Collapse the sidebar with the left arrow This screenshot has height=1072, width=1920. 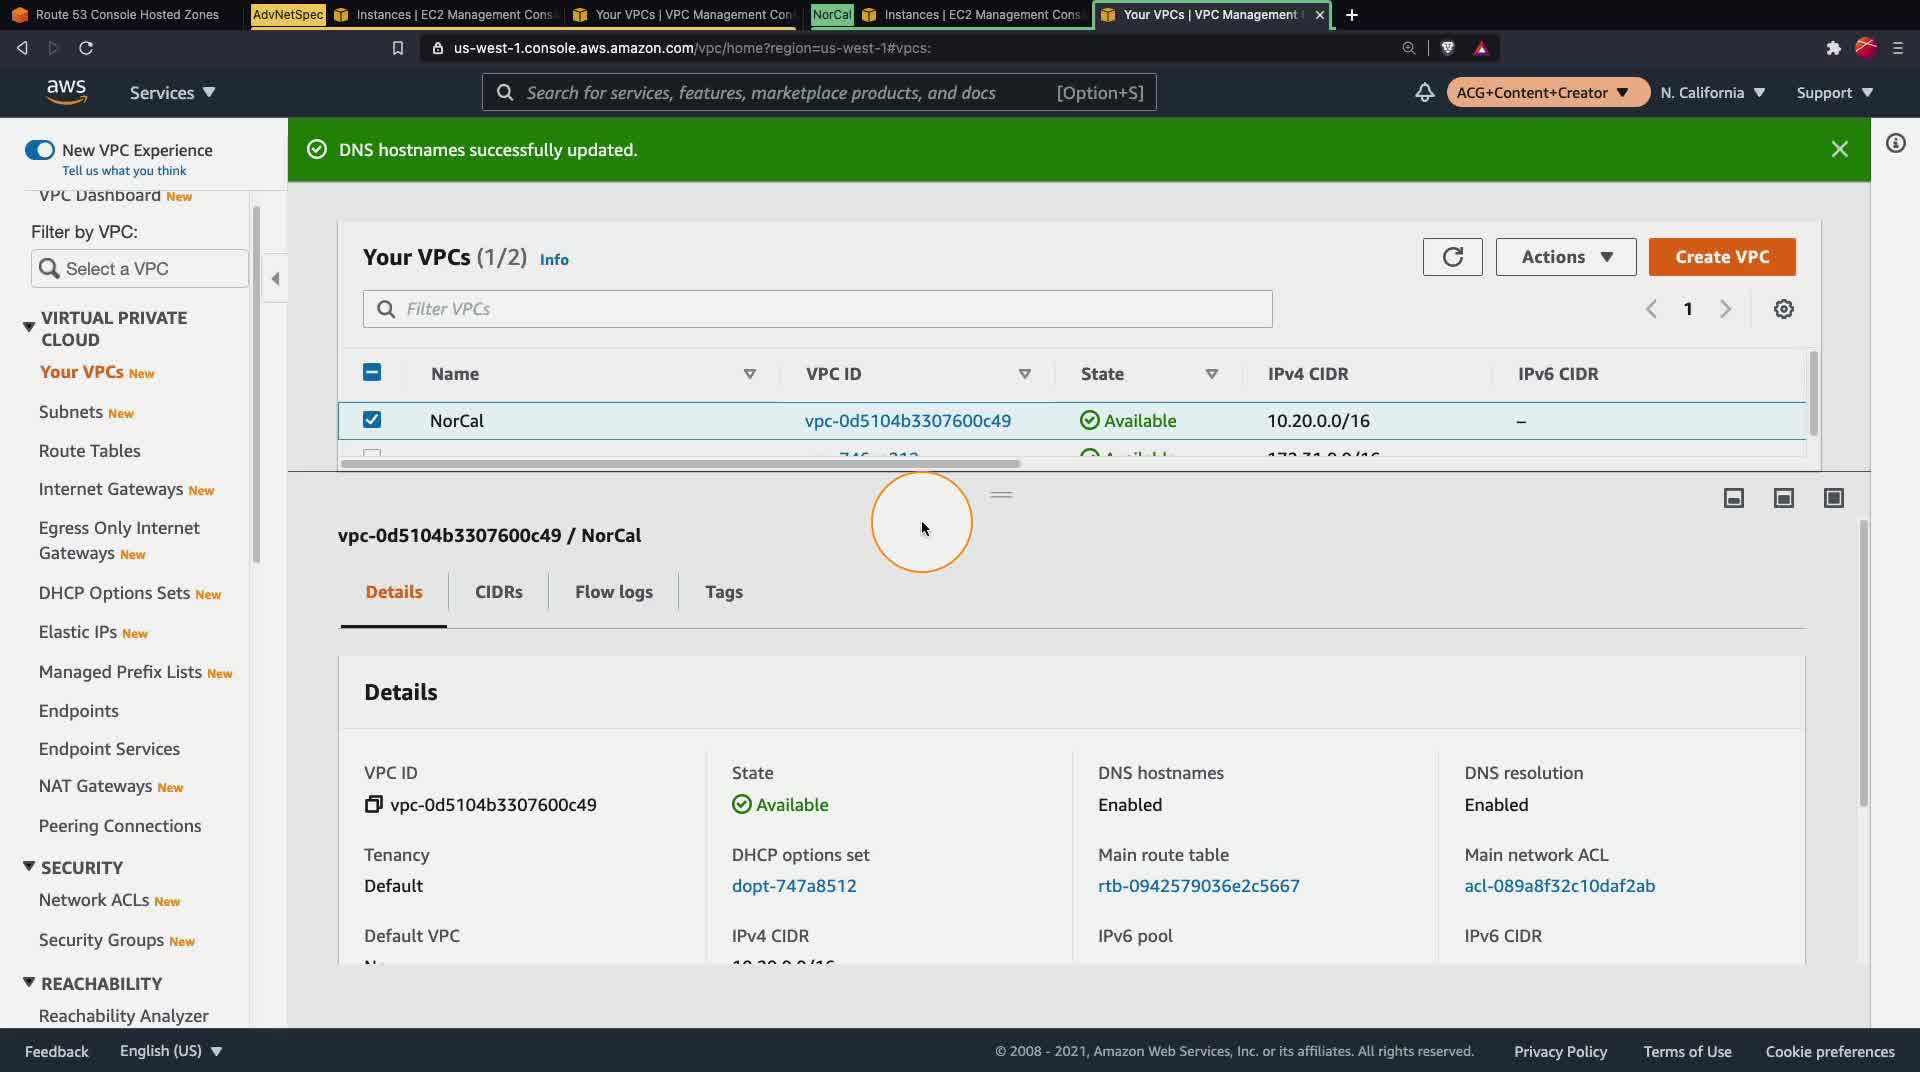275,279
